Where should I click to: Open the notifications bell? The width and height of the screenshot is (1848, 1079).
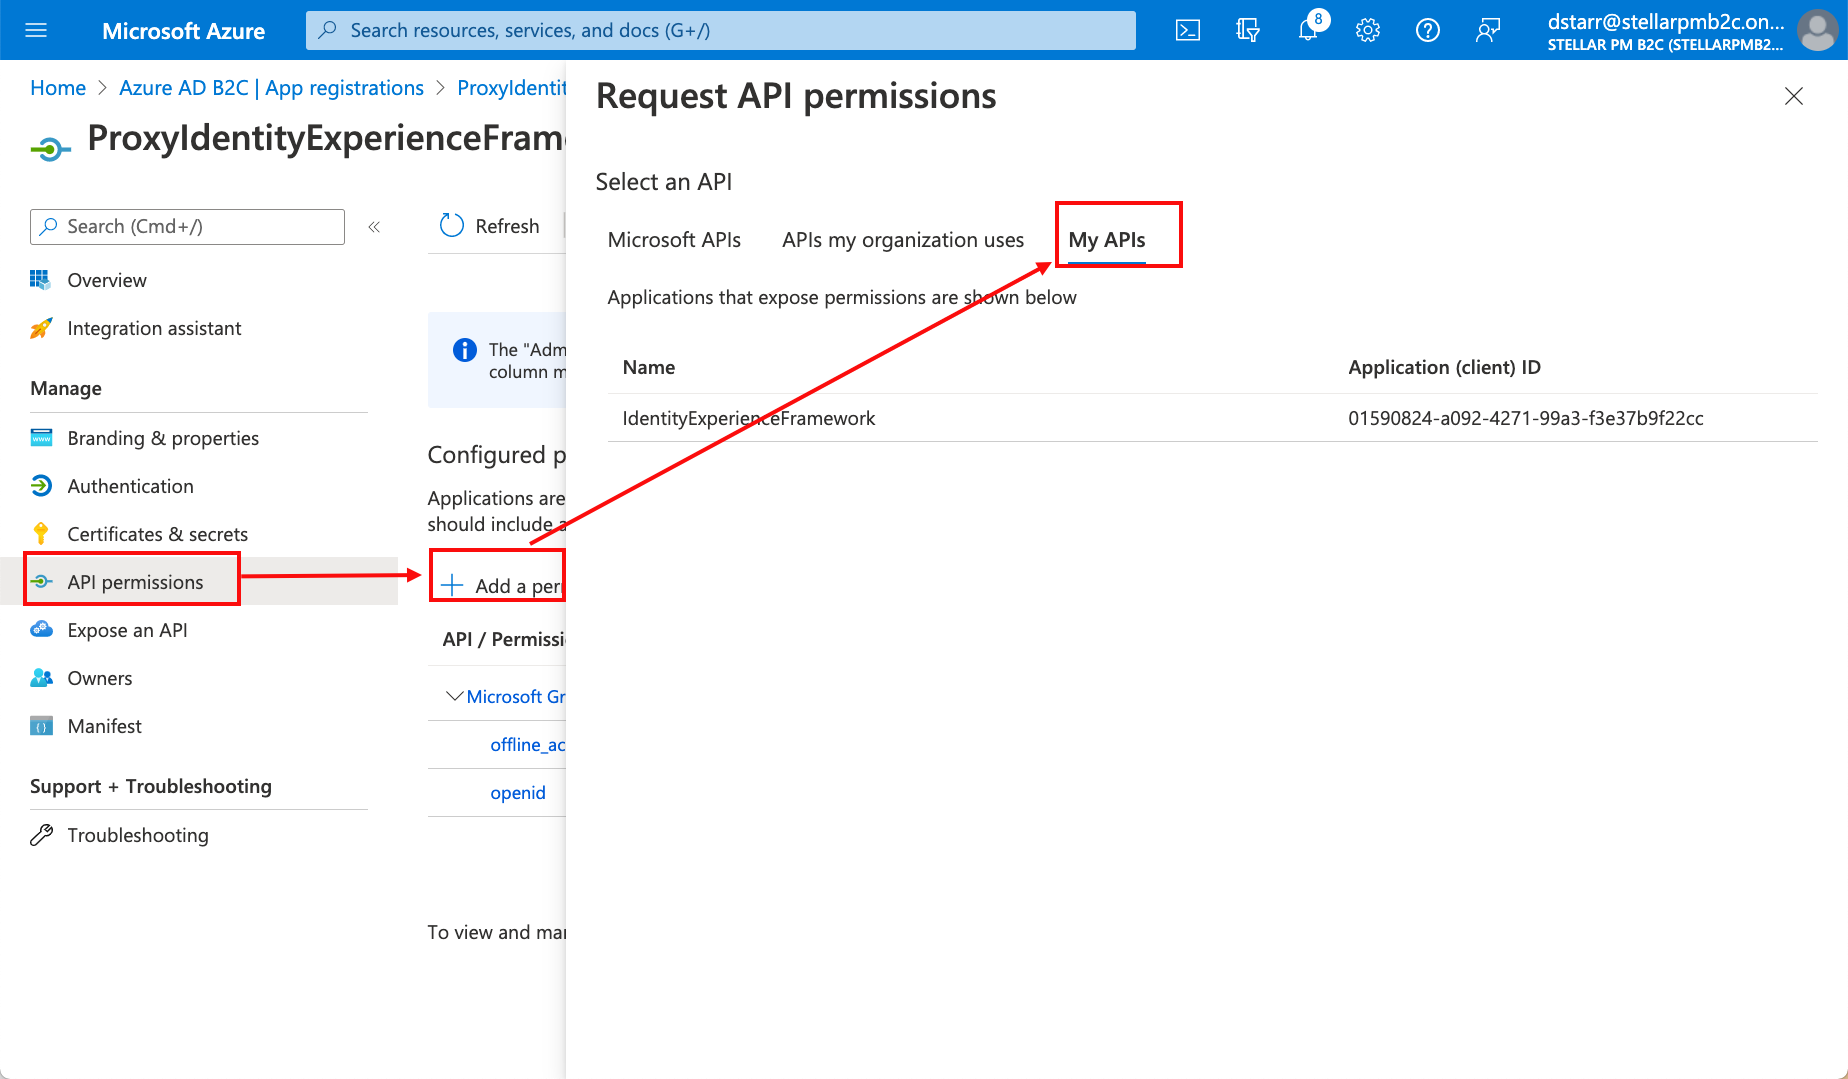tap(1308, 30)
